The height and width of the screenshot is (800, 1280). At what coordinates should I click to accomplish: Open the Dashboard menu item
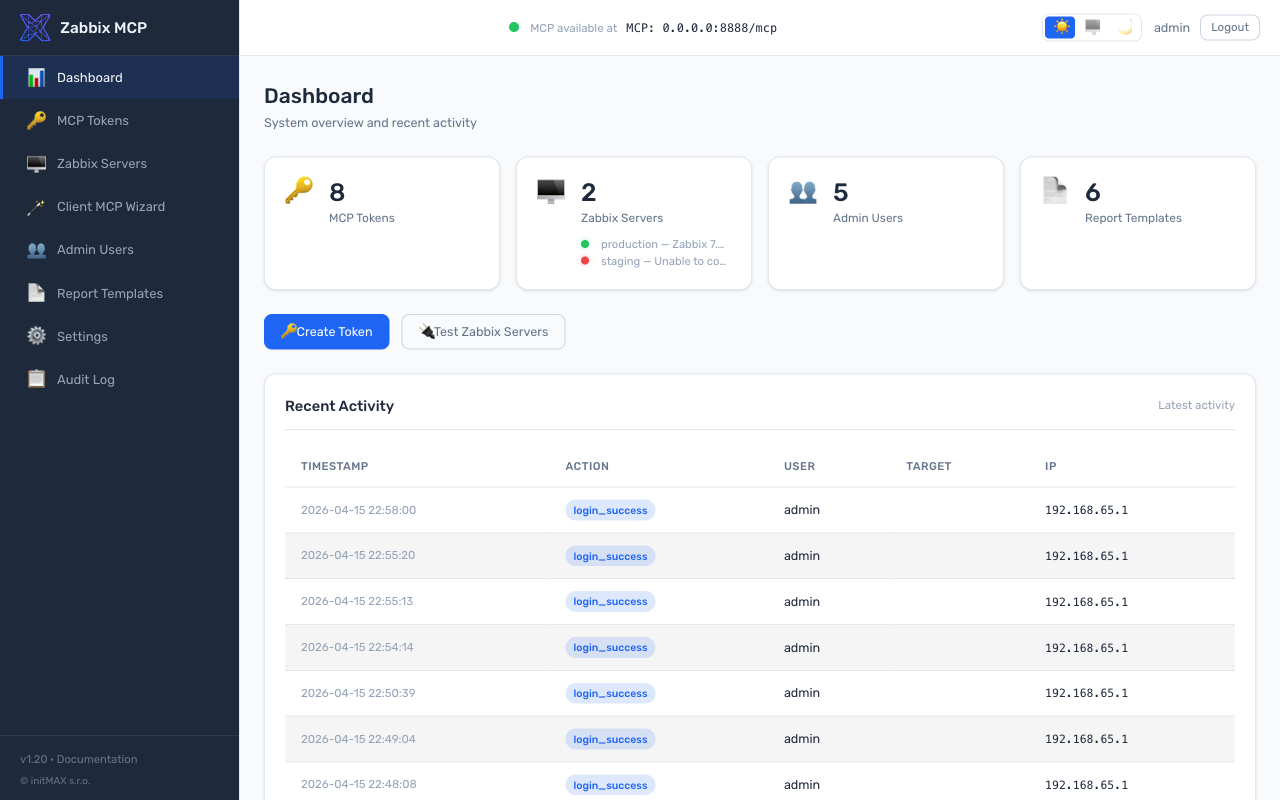click(x=120, y=77)
